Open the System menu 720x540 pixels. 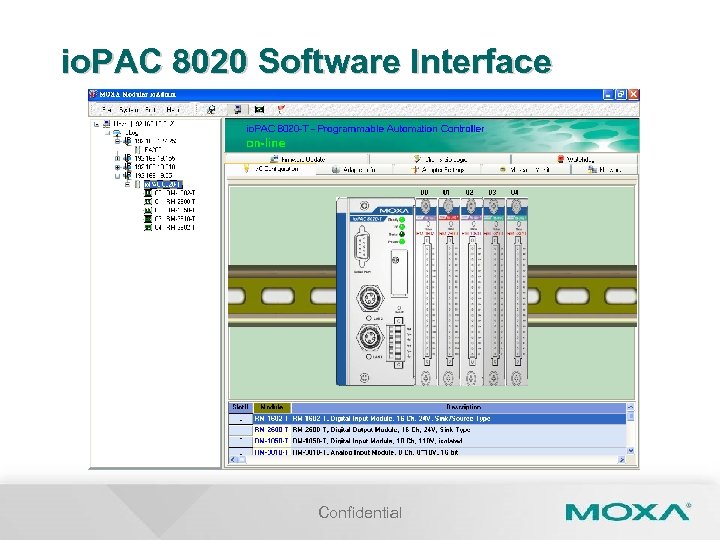tap(129, 110)
